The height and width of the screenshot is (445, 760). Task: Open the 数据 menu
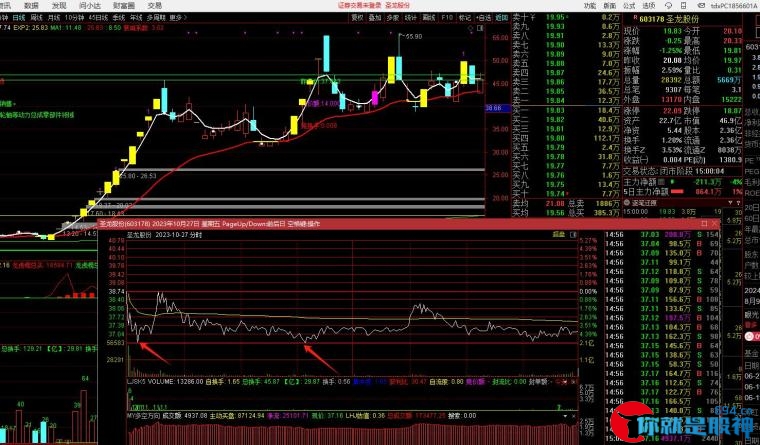tap(32, 6)
